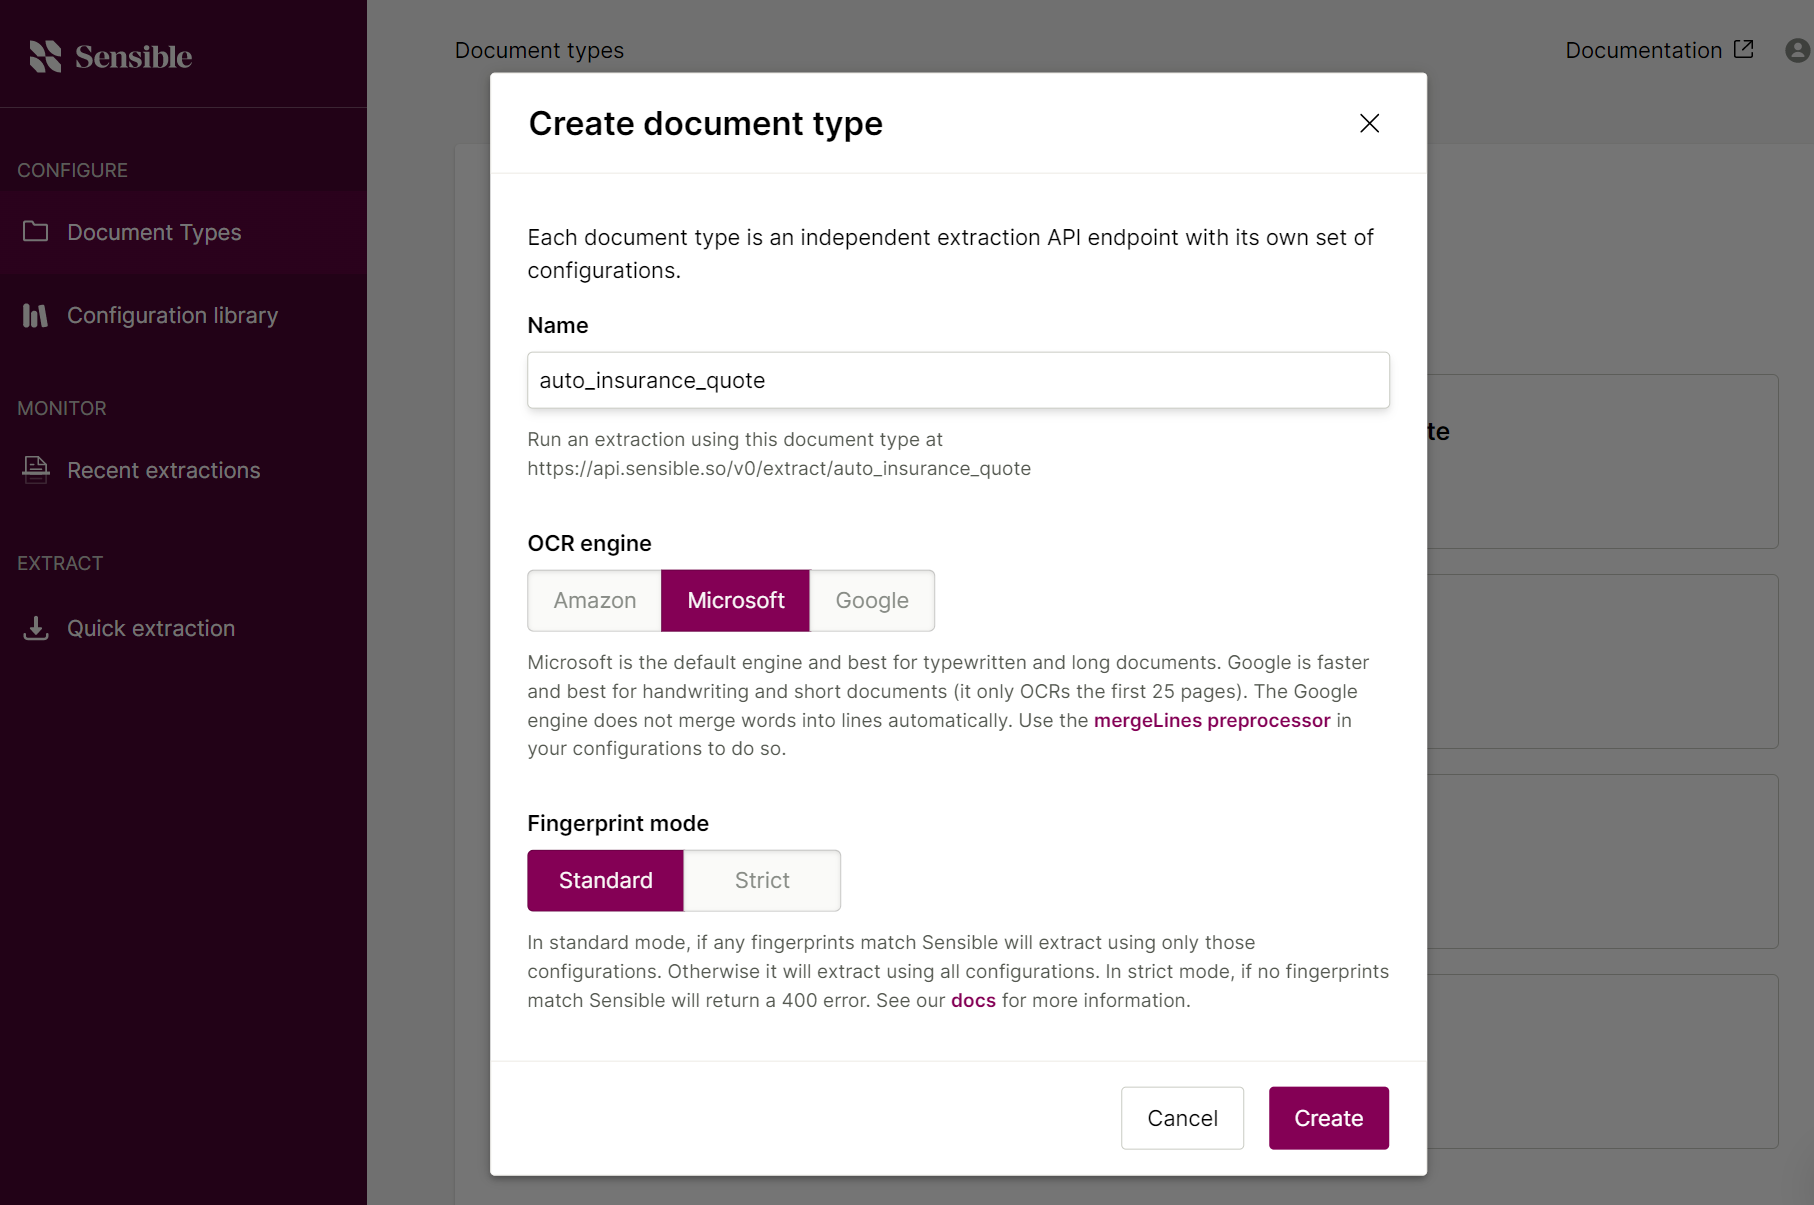1814x1205 pixels.
Task: Click the Configuration library books icon
Action: [35, 316]
